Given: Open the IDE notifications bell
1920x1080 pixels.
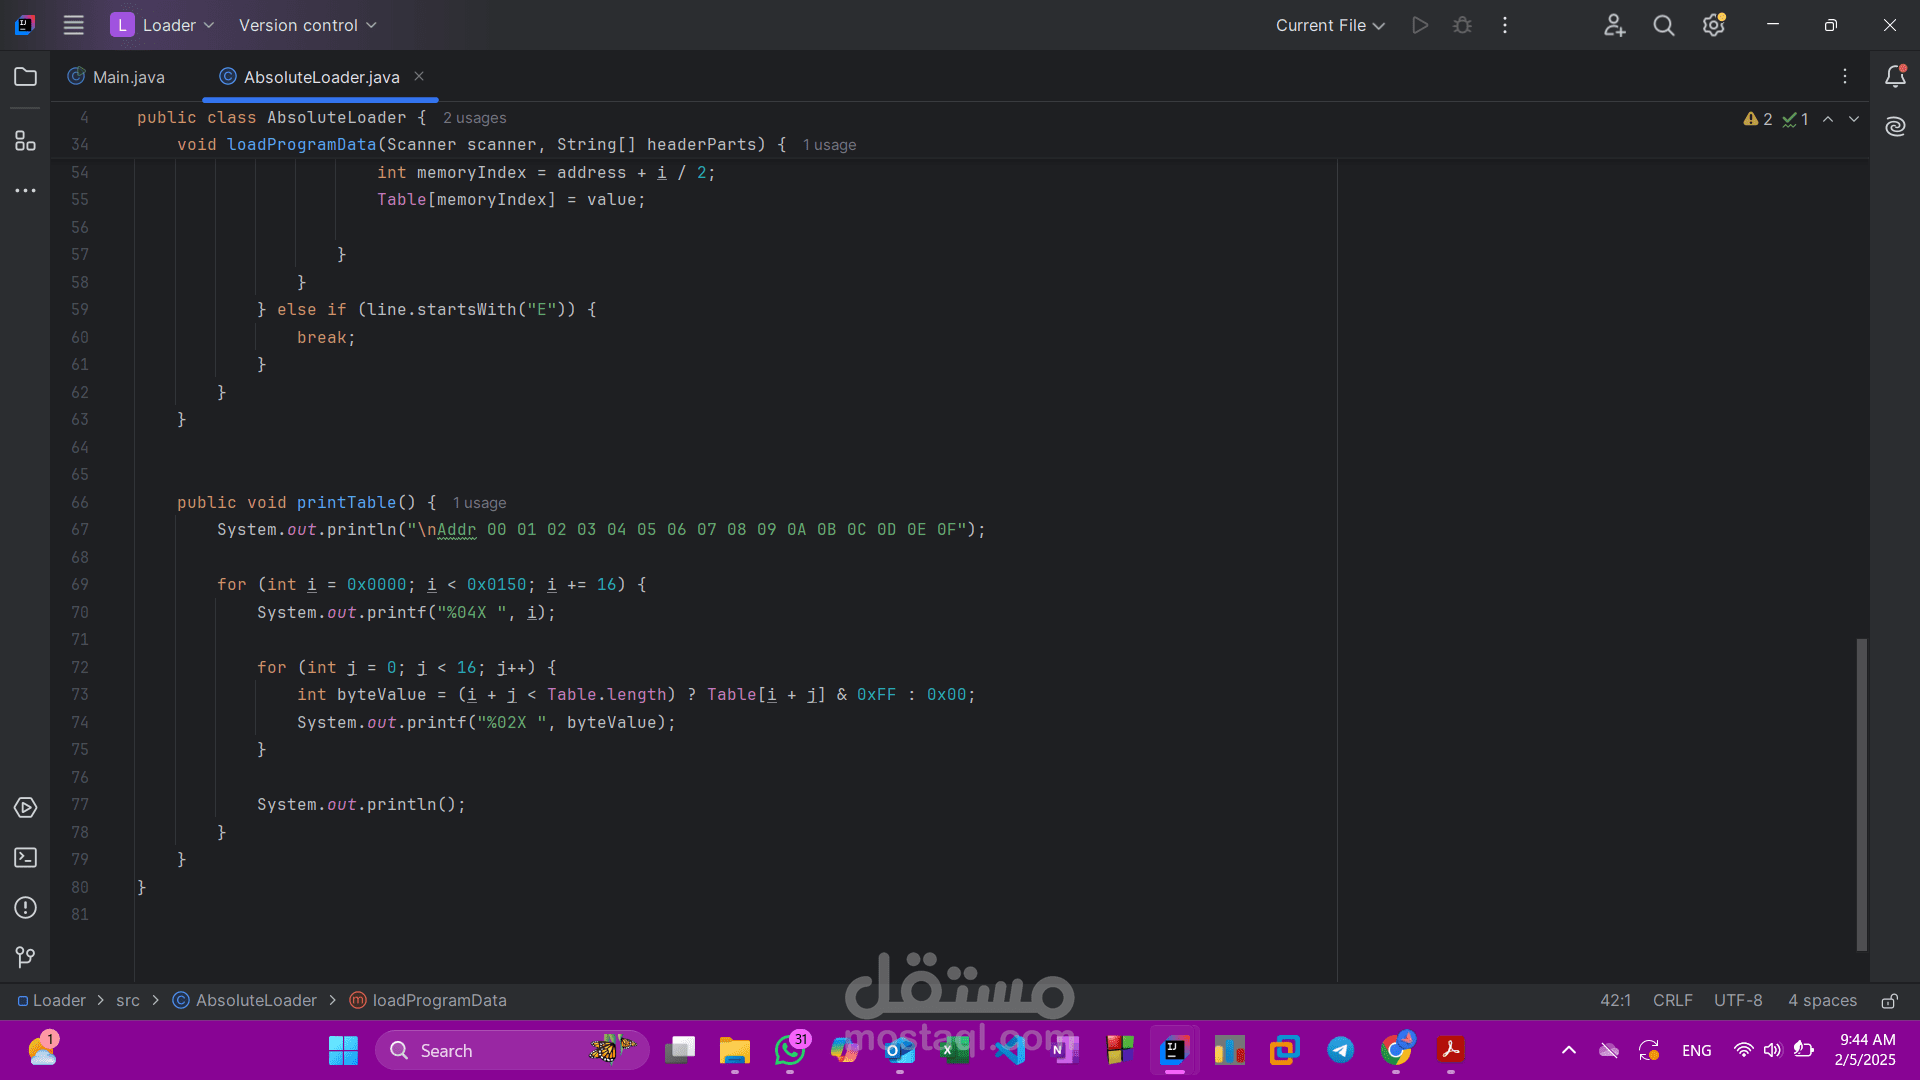Looking at the screenshot, I should pos(1895,77).
